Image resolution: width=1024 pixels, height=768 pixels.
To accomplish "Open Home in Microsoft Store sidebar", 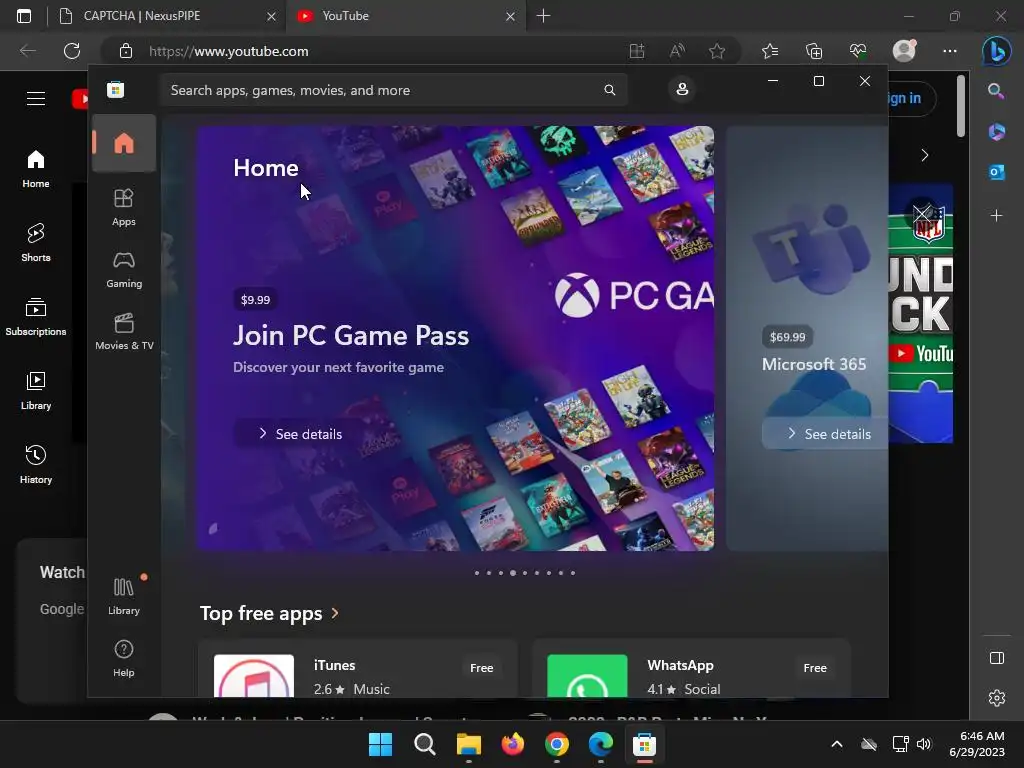I will [124, 143].
